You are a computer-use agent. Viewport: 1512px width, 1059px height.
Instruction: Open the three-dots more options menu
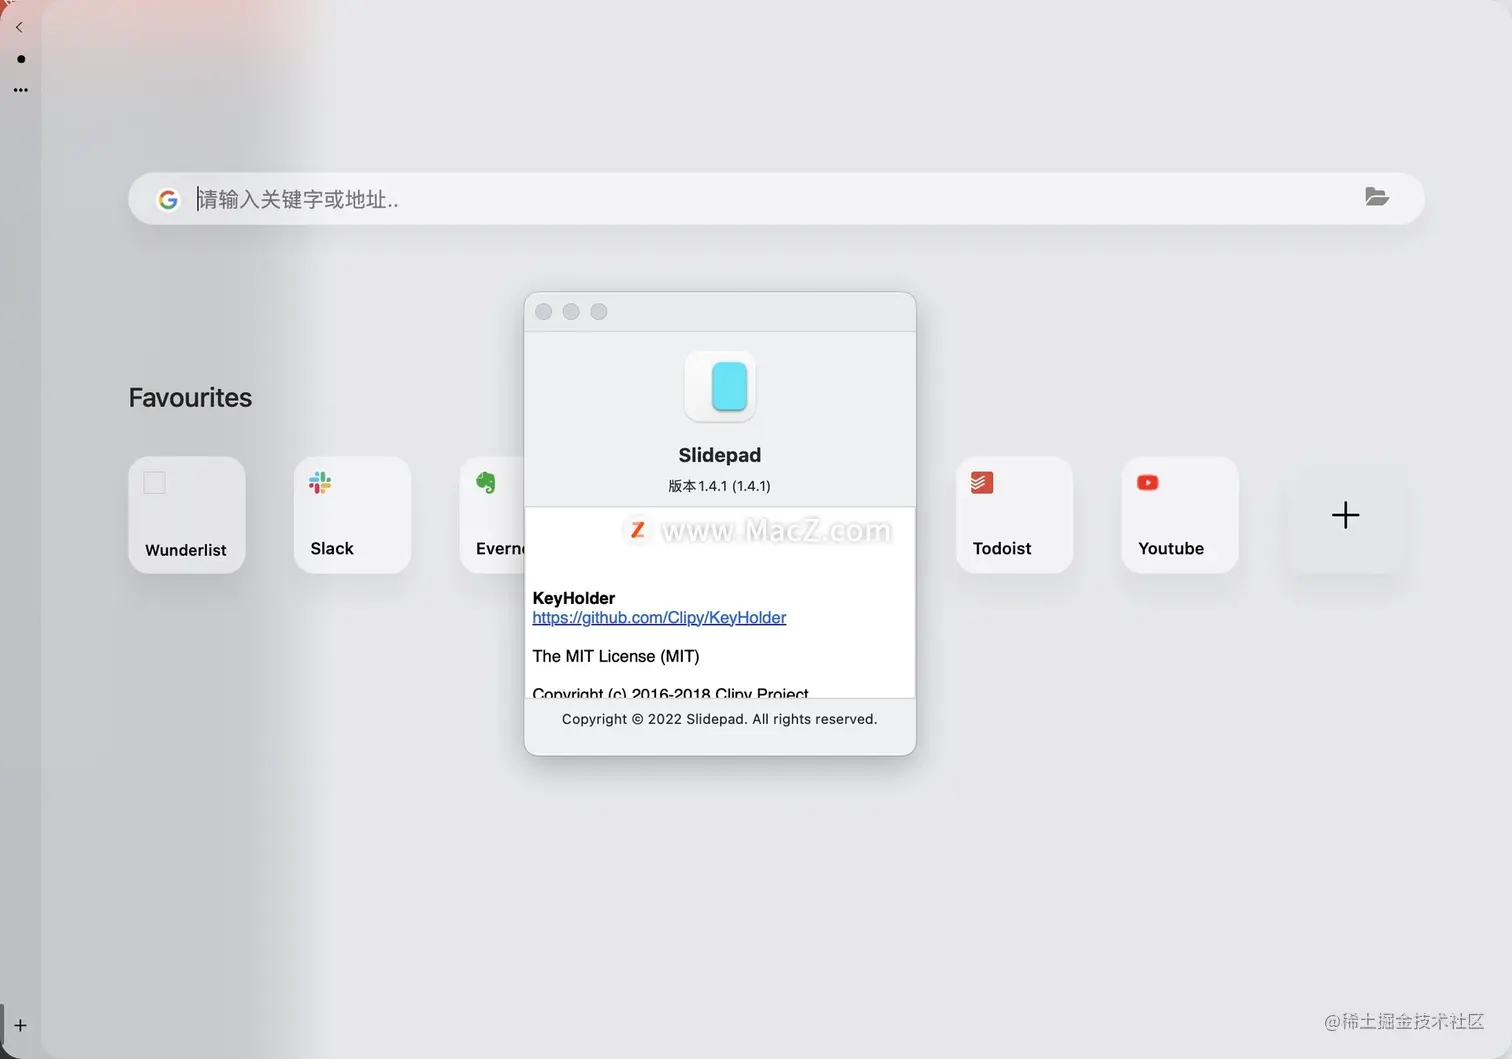pyautogui.click(x=20, y=89)
